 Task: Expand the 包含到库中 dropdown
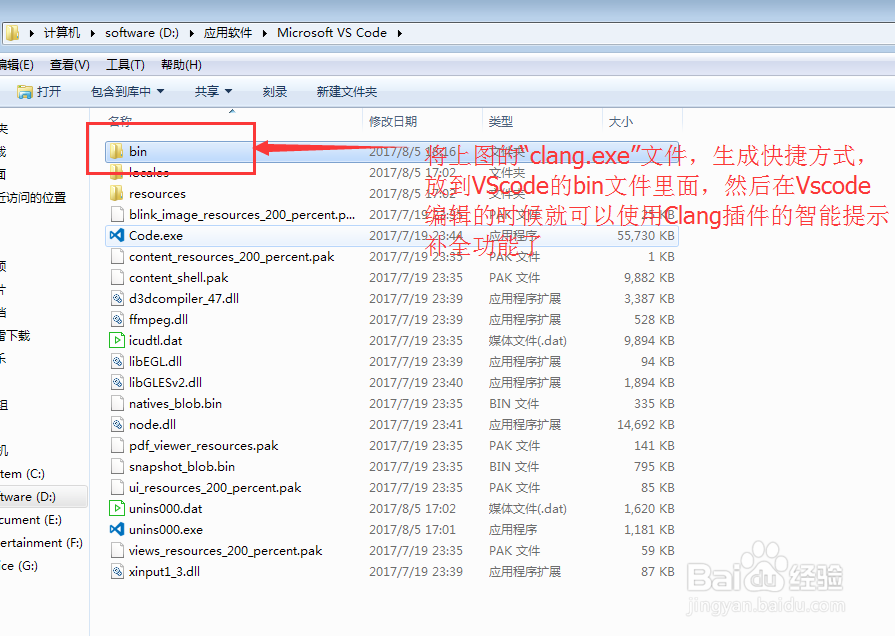click(125, 92)
